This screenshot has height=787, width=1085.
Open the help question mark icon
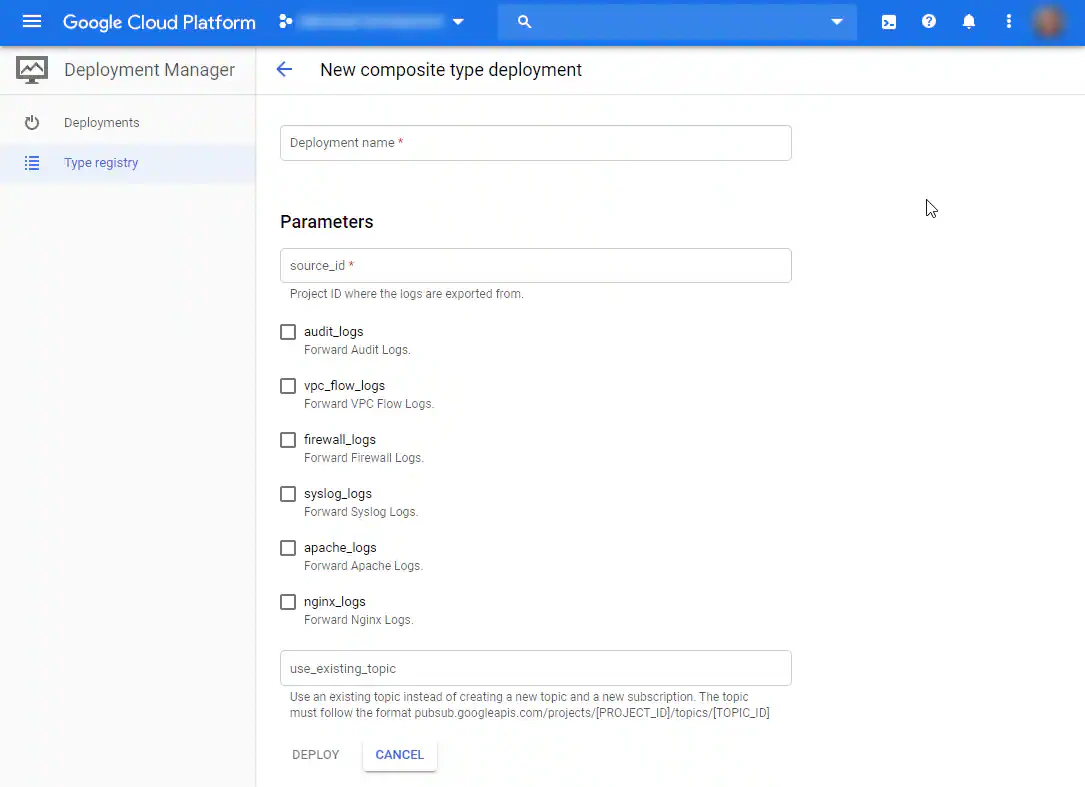coord(929,21)
